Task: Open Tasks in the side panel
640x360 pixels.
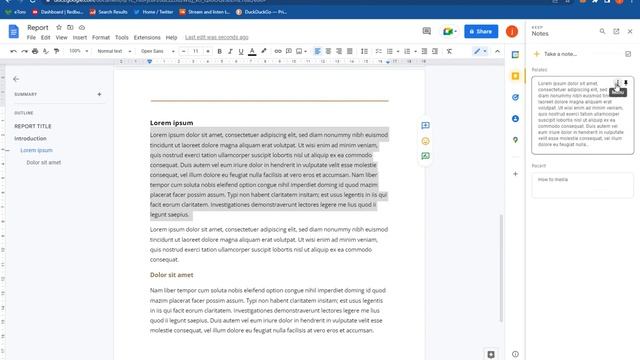Action: tap(515, 97)
